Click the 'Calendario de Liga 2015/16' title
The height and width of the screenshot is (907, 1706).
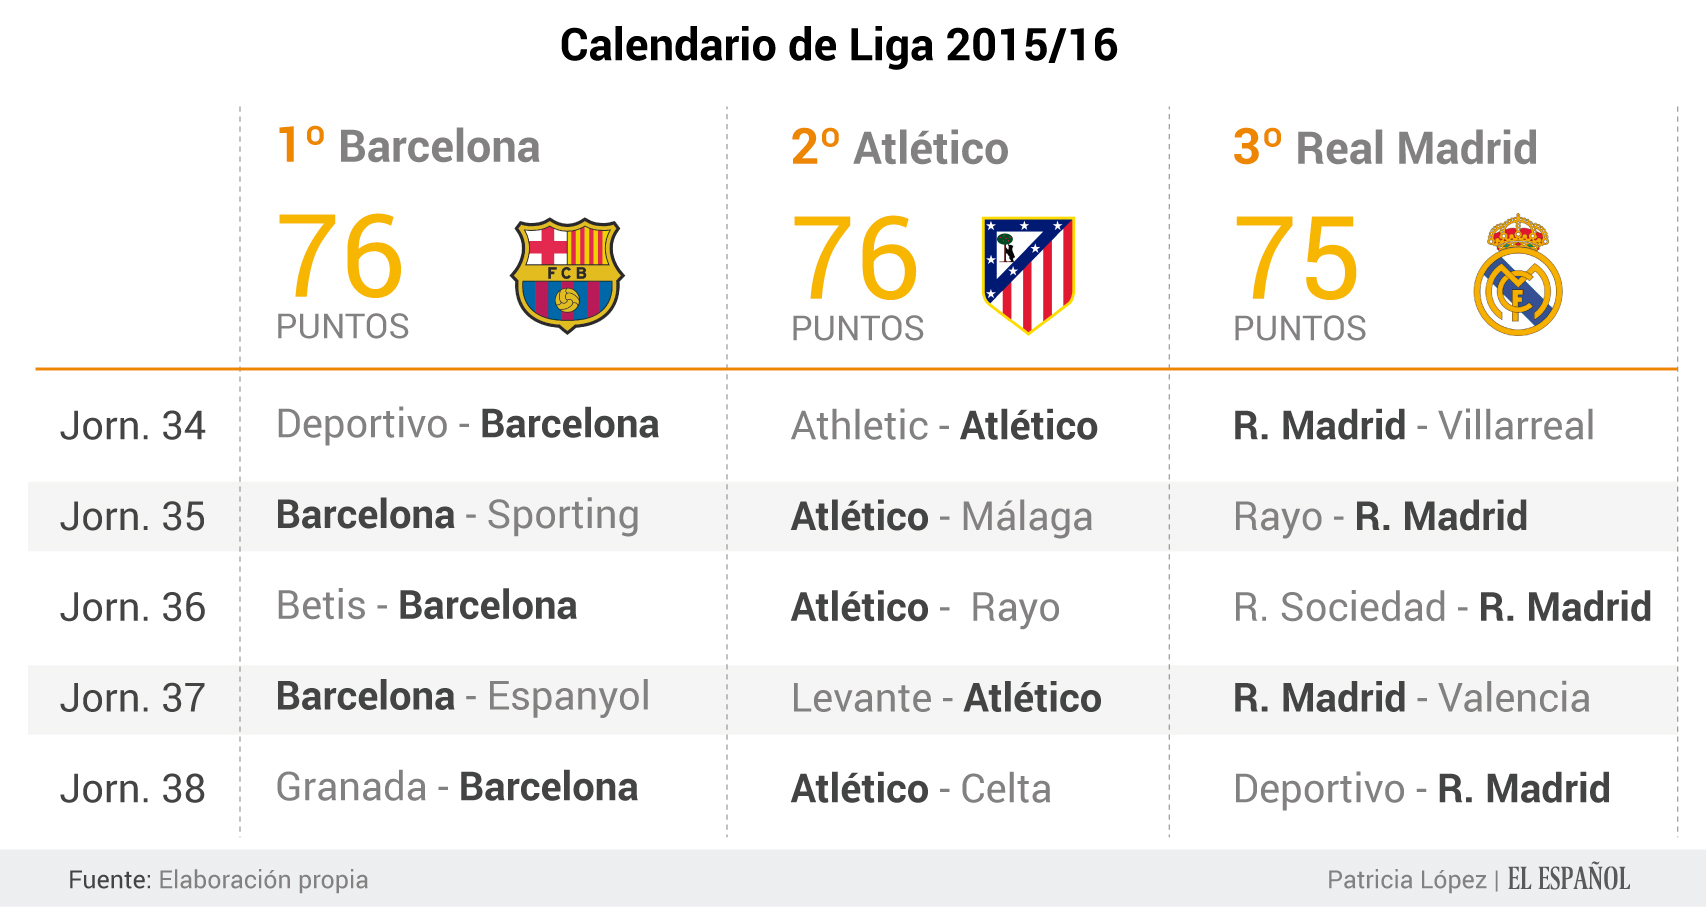pyautogui.click(x=838, y=45)
